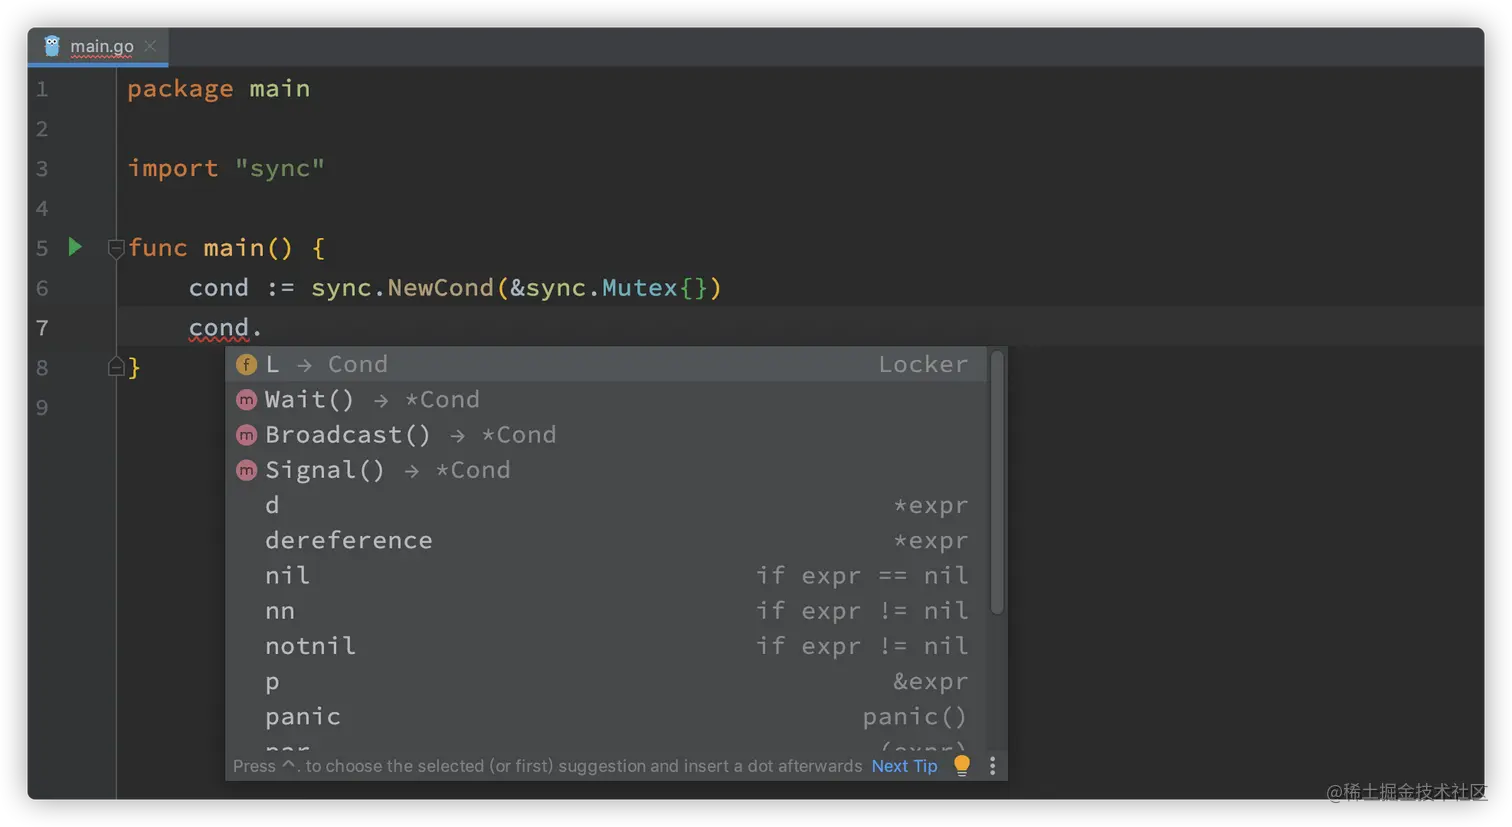
Task: Click the method icon beside Signal()
Action: coord(246,469)
